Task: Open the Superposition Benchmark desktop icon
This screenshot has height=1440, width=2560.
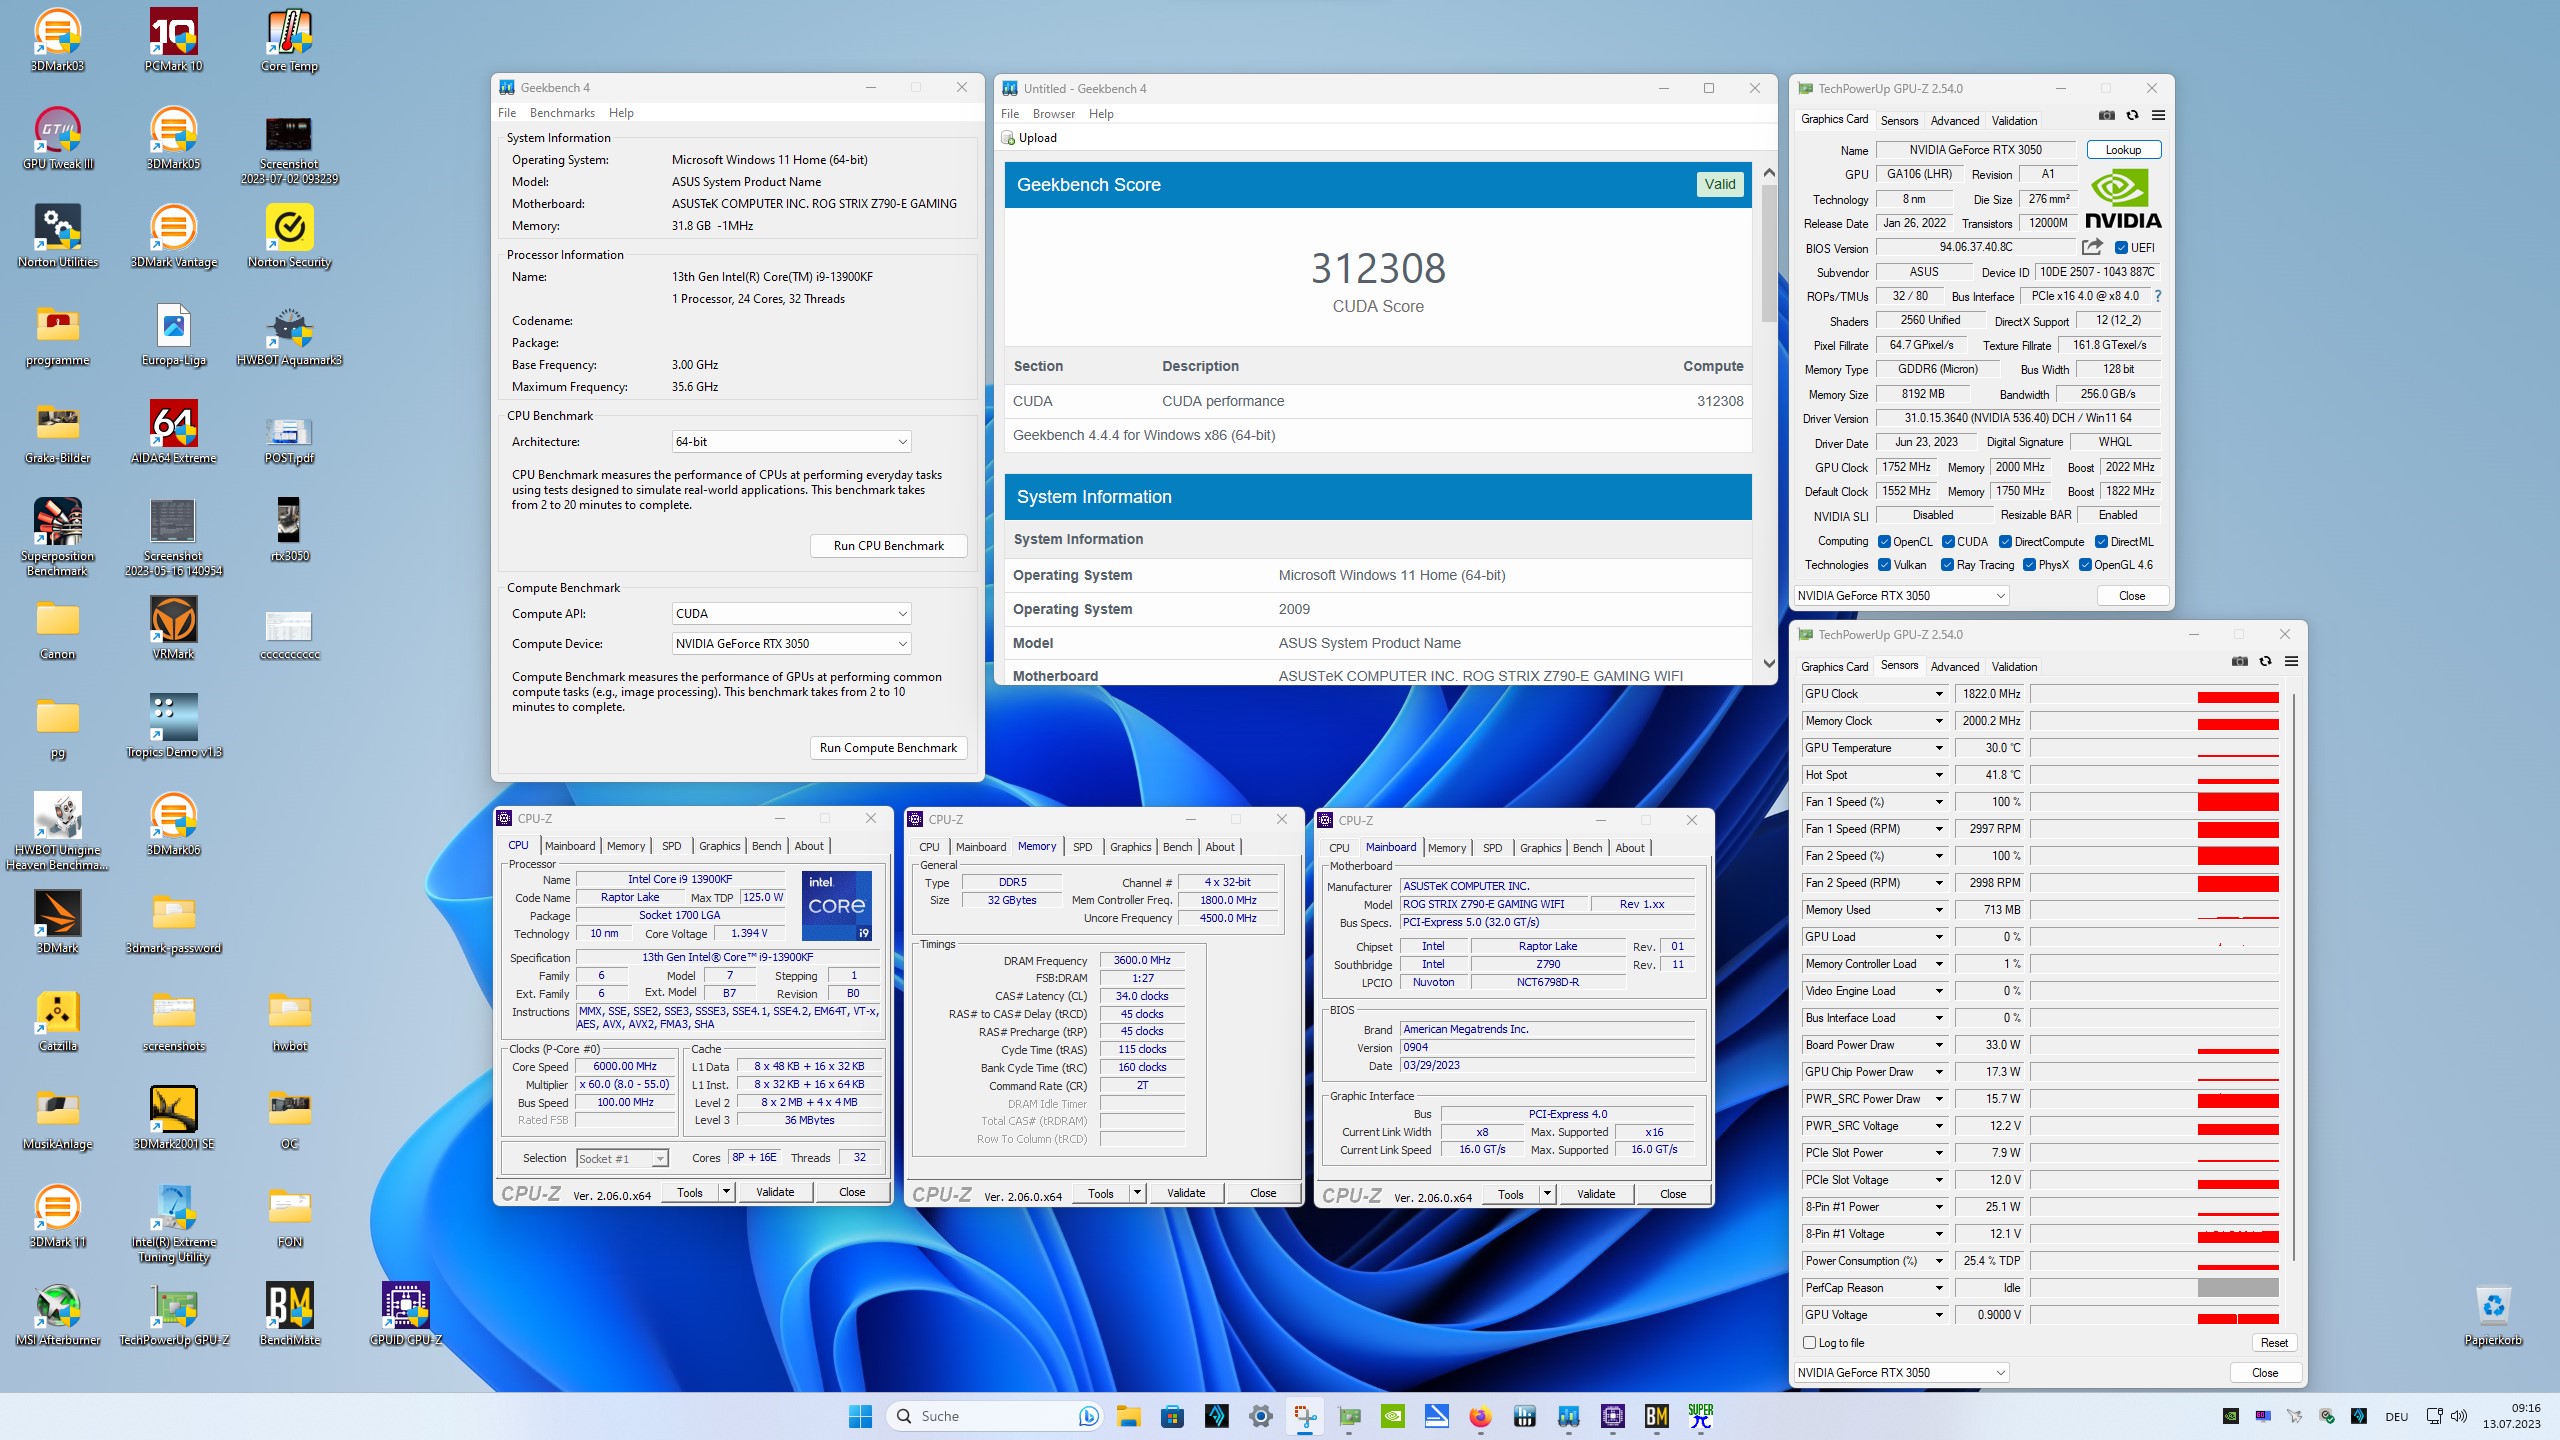Action: 57,537
